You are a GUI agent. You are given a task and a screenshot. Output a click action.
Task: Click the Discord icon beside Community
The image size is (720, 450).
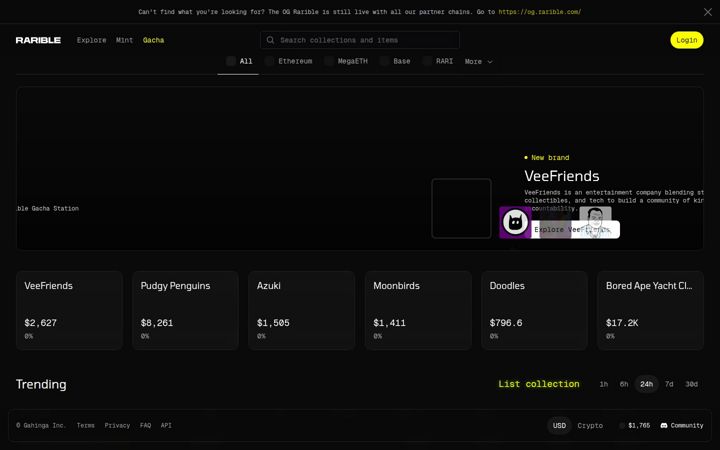(664, 426)
